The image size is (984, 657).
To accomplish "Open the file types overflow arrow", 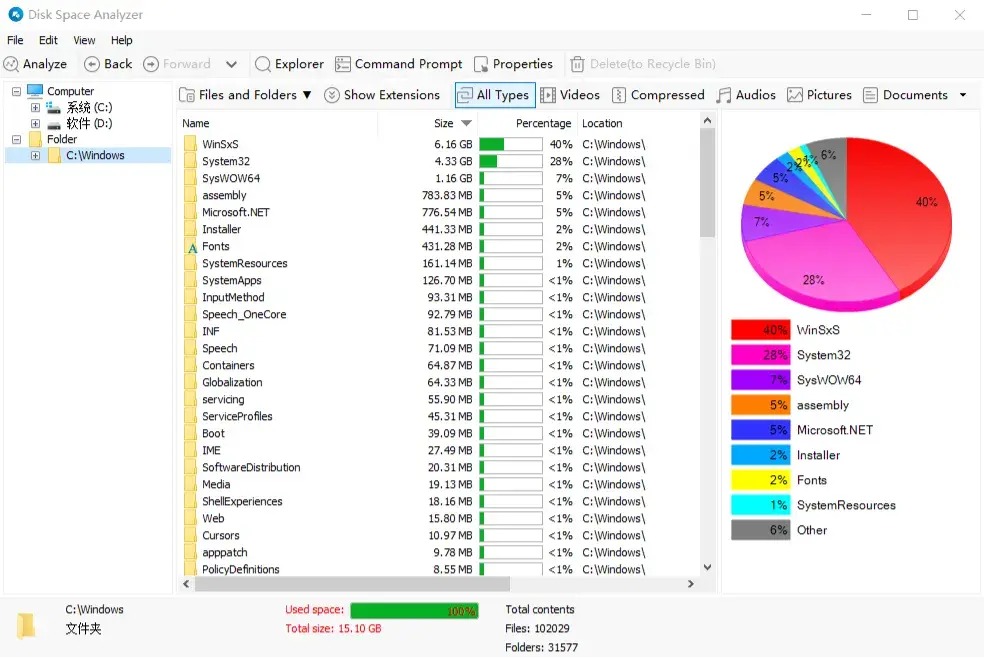I will tap(963, 95).
